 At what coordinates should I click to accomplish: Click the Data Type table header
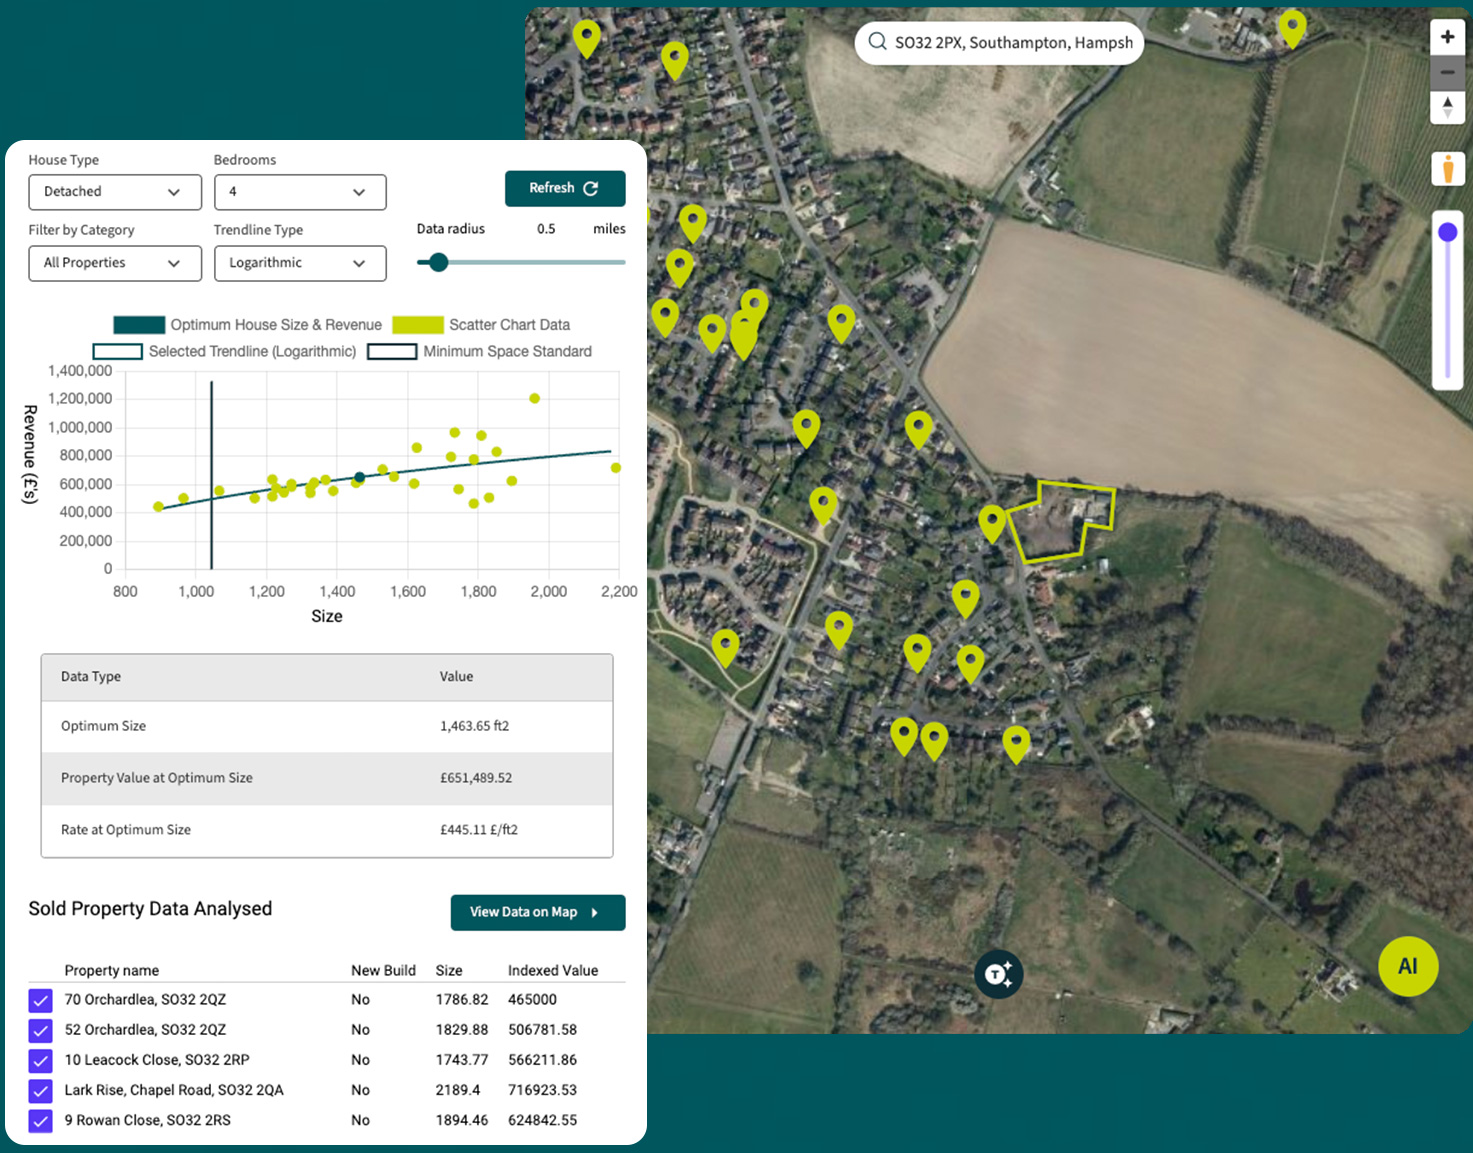pos(91,677)
